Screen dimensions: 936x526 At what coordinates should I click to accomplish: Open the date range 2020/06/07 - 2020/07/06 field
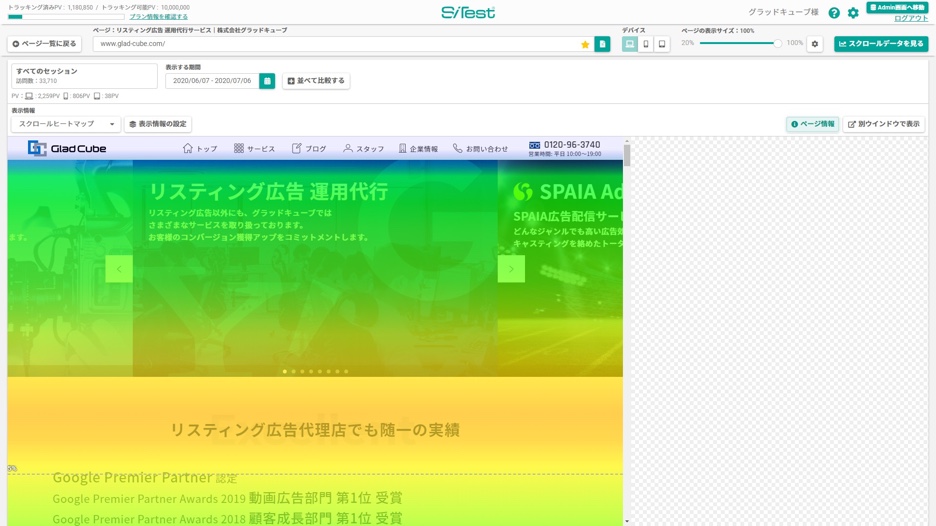(212, 81)
